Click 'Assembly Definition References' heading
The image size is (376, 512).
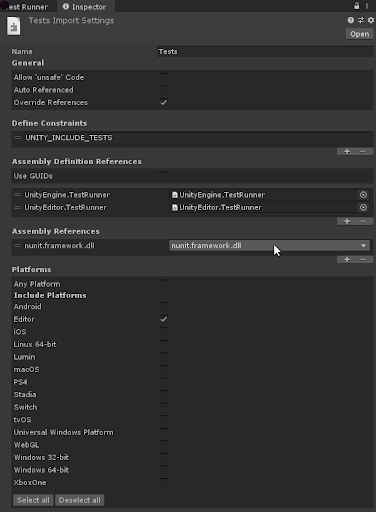(x=77, y=162)
